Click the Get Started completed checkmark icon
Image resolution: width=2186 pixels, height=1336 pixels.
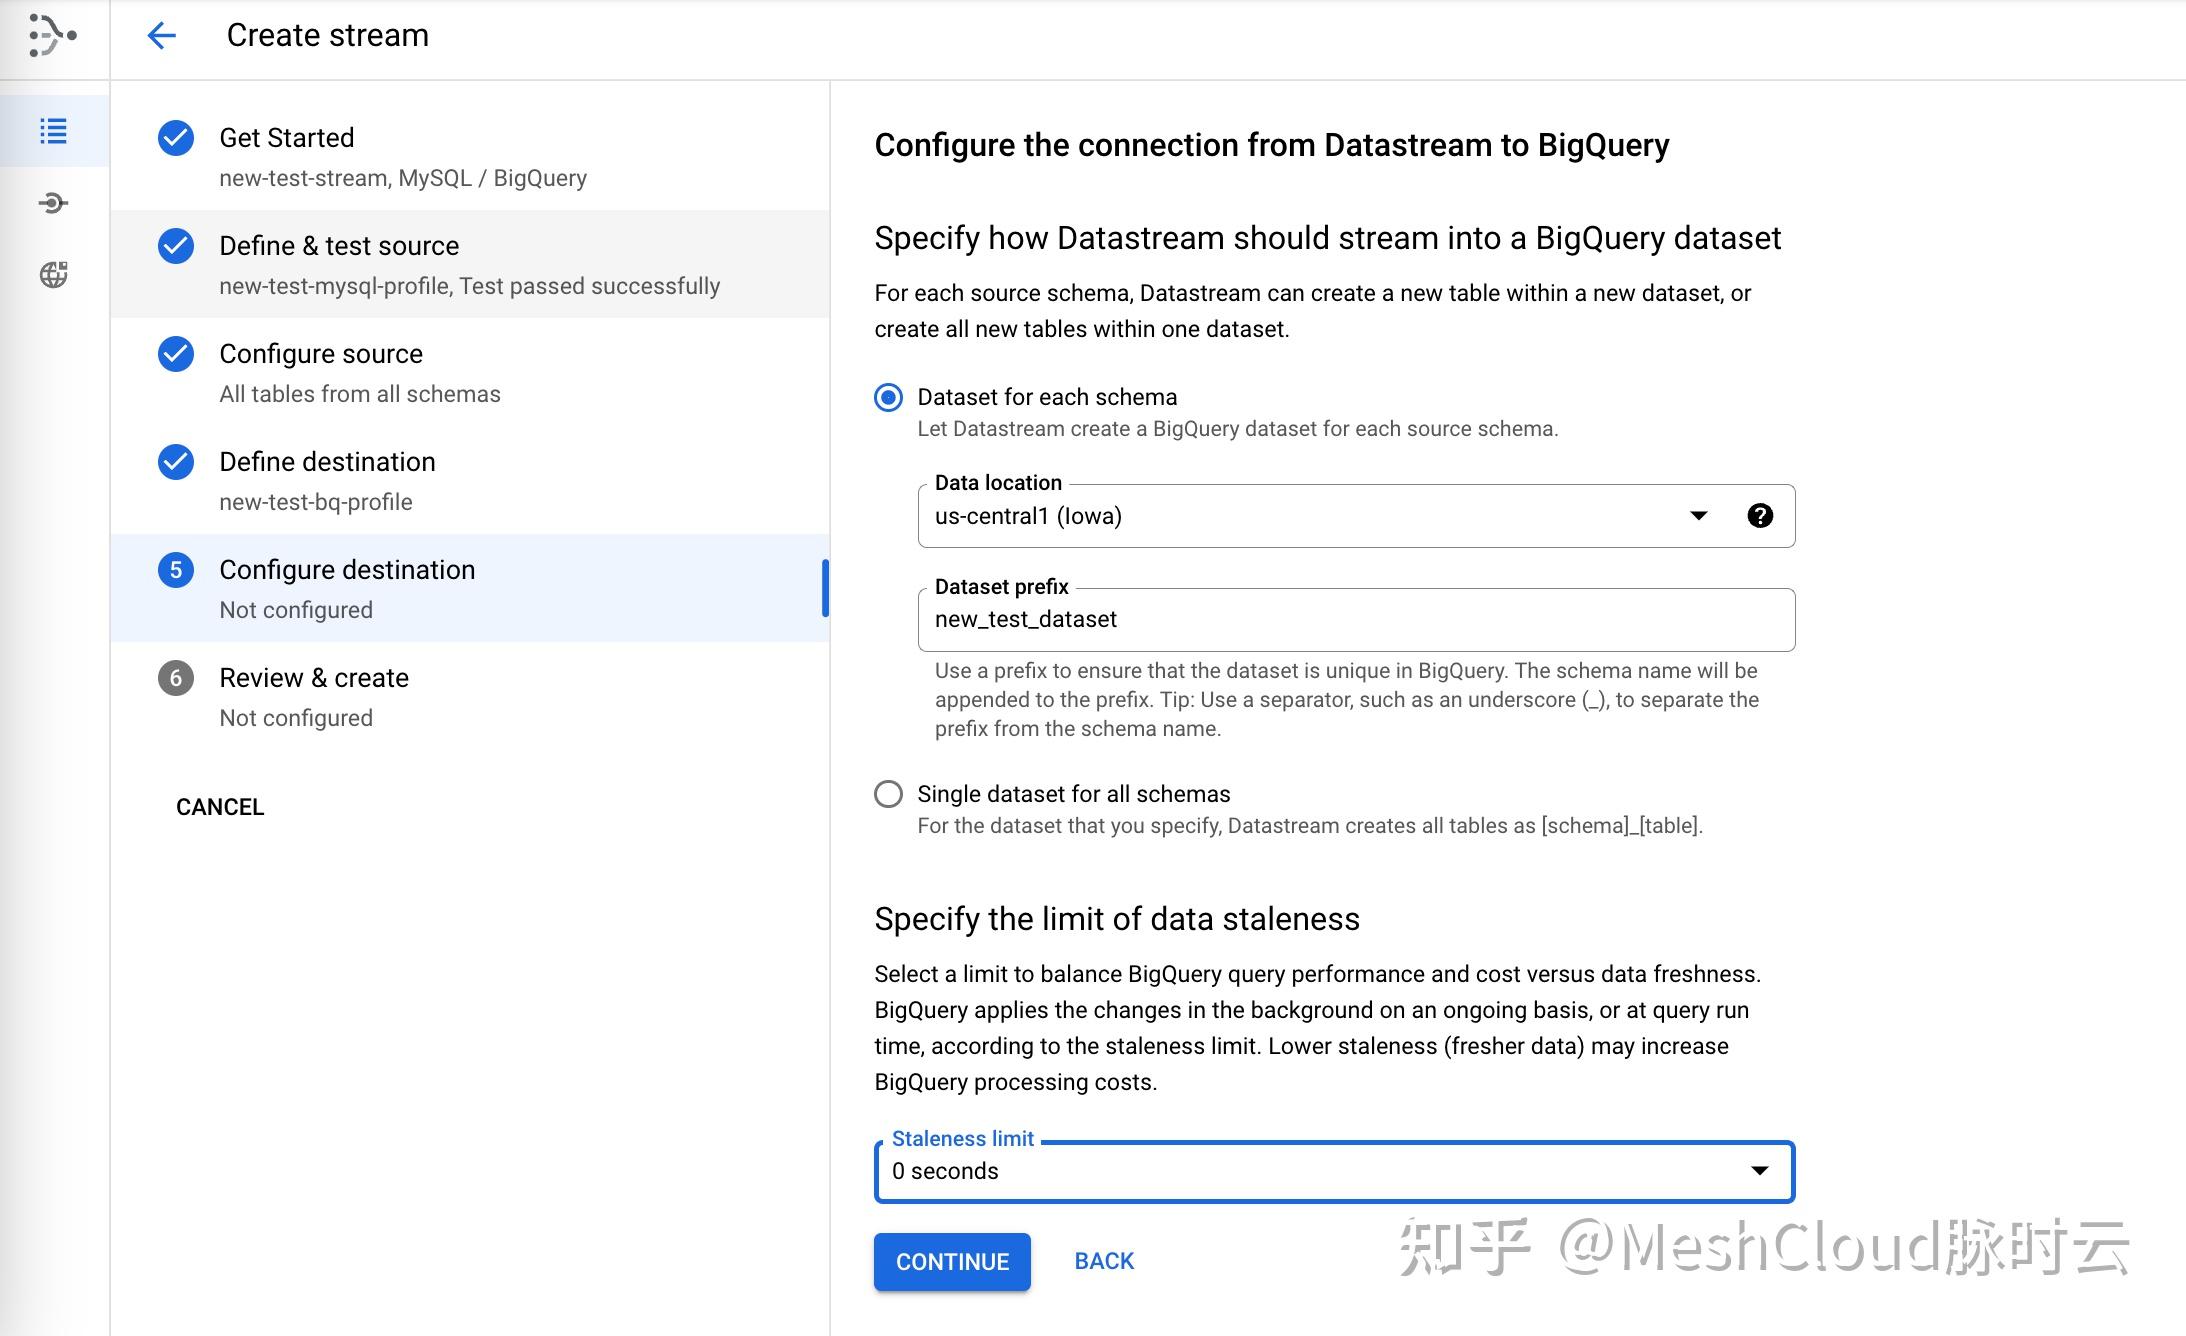pos(176,139)
